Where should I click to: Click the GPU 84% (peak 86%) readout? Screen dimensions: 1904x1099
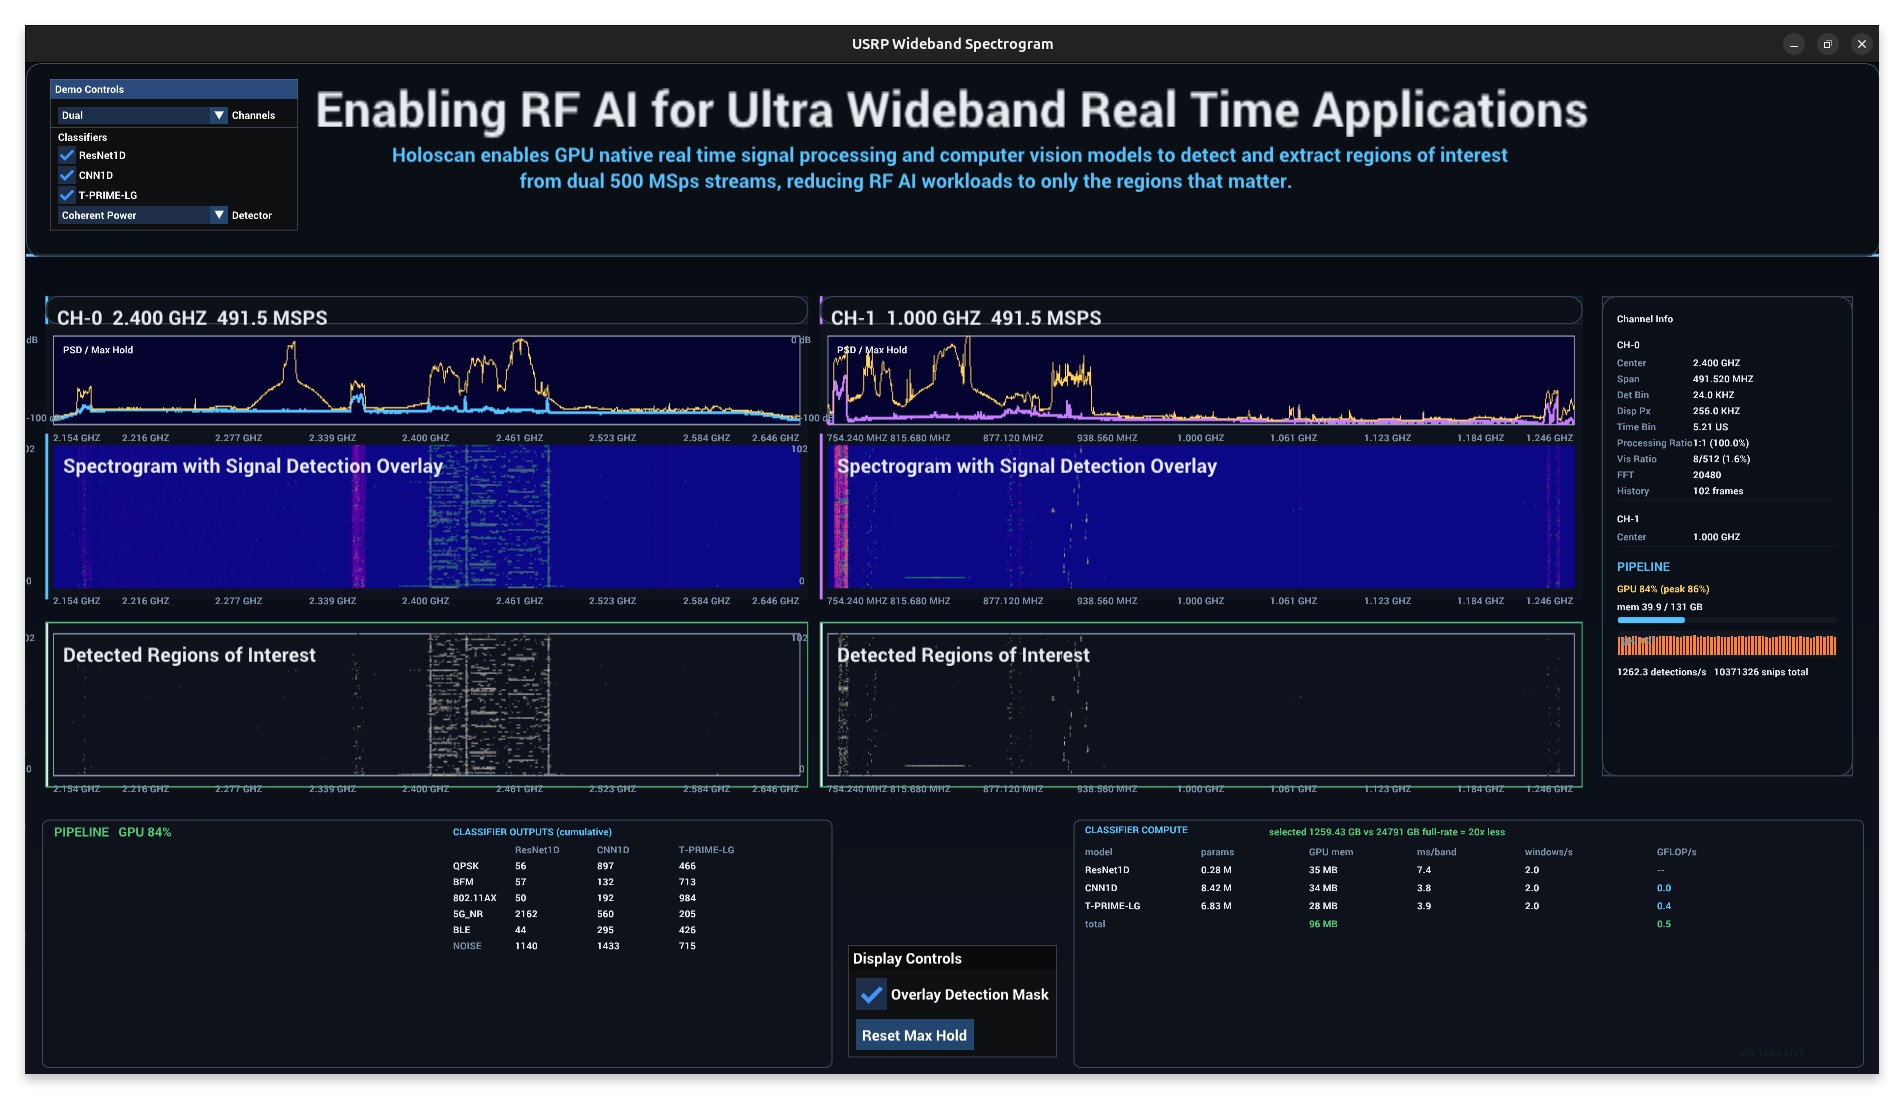point(1663,589)
